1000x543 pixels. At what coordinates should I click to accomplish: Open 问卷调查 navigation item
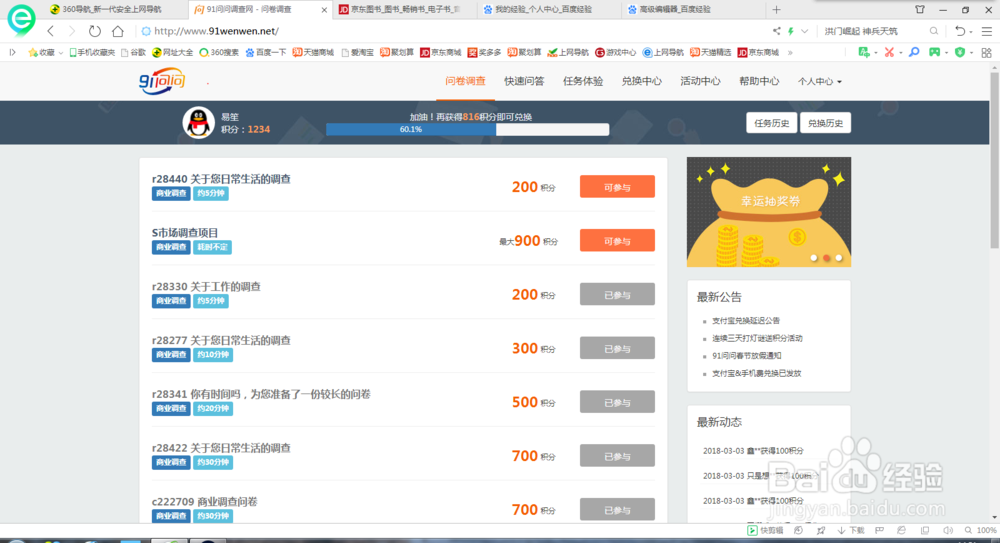tap(466, 81)
